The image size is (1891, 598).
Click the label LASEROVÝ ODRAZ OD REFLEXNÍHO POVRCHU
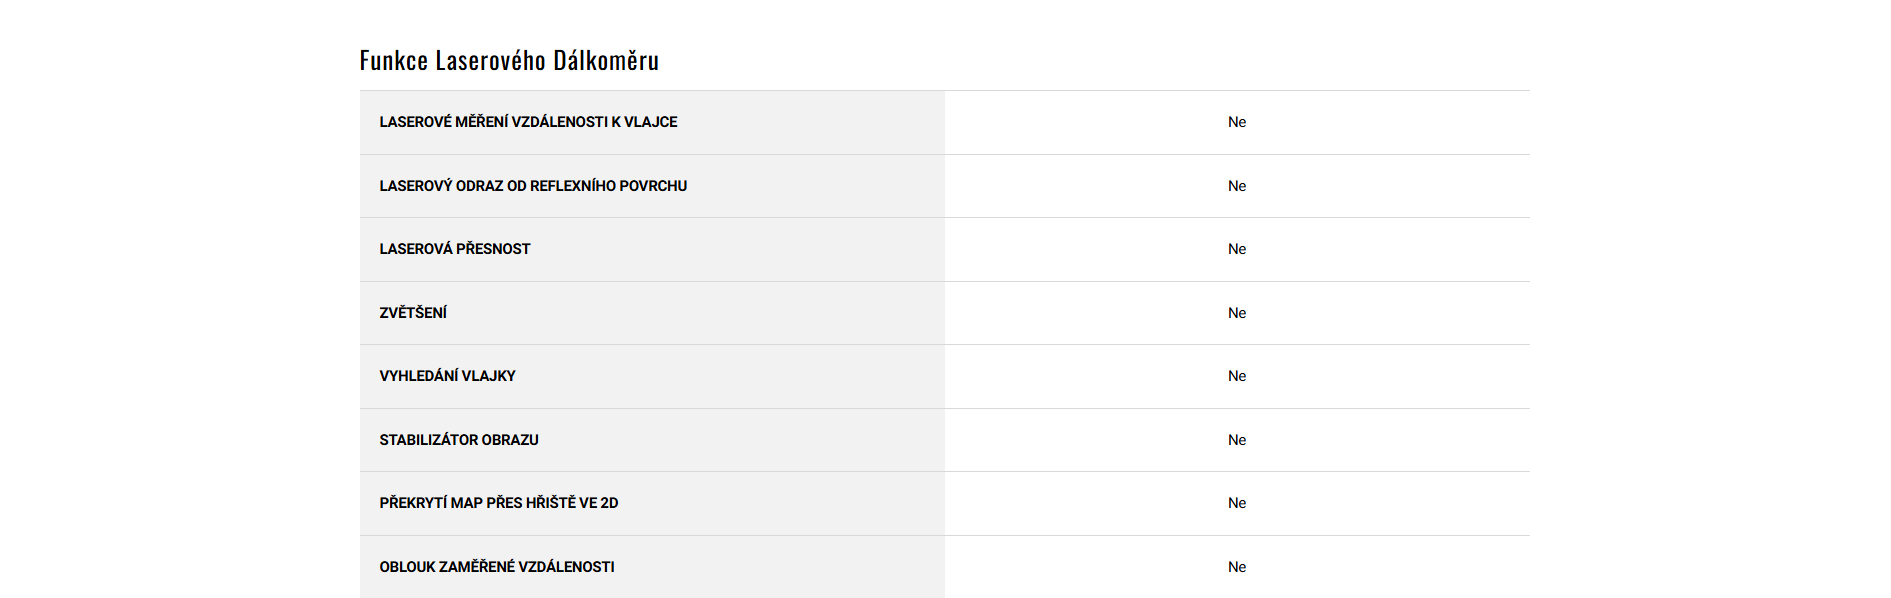[x=533, y=186]
